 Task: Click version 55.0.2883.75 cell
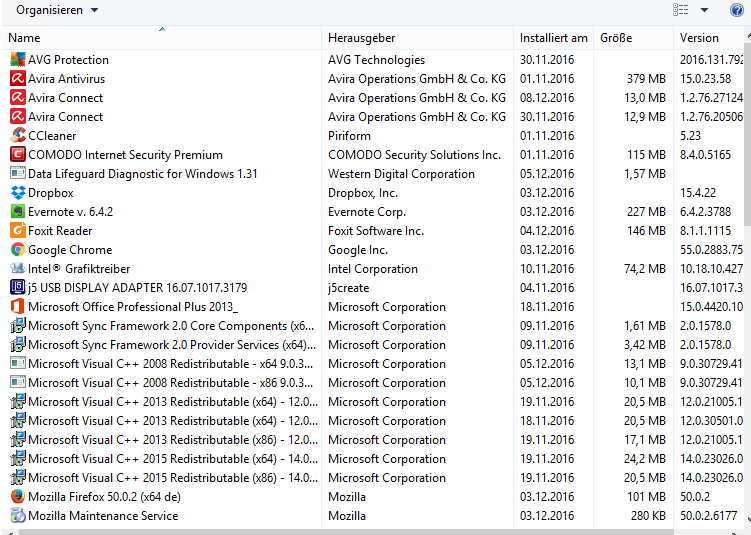point(712,250)
